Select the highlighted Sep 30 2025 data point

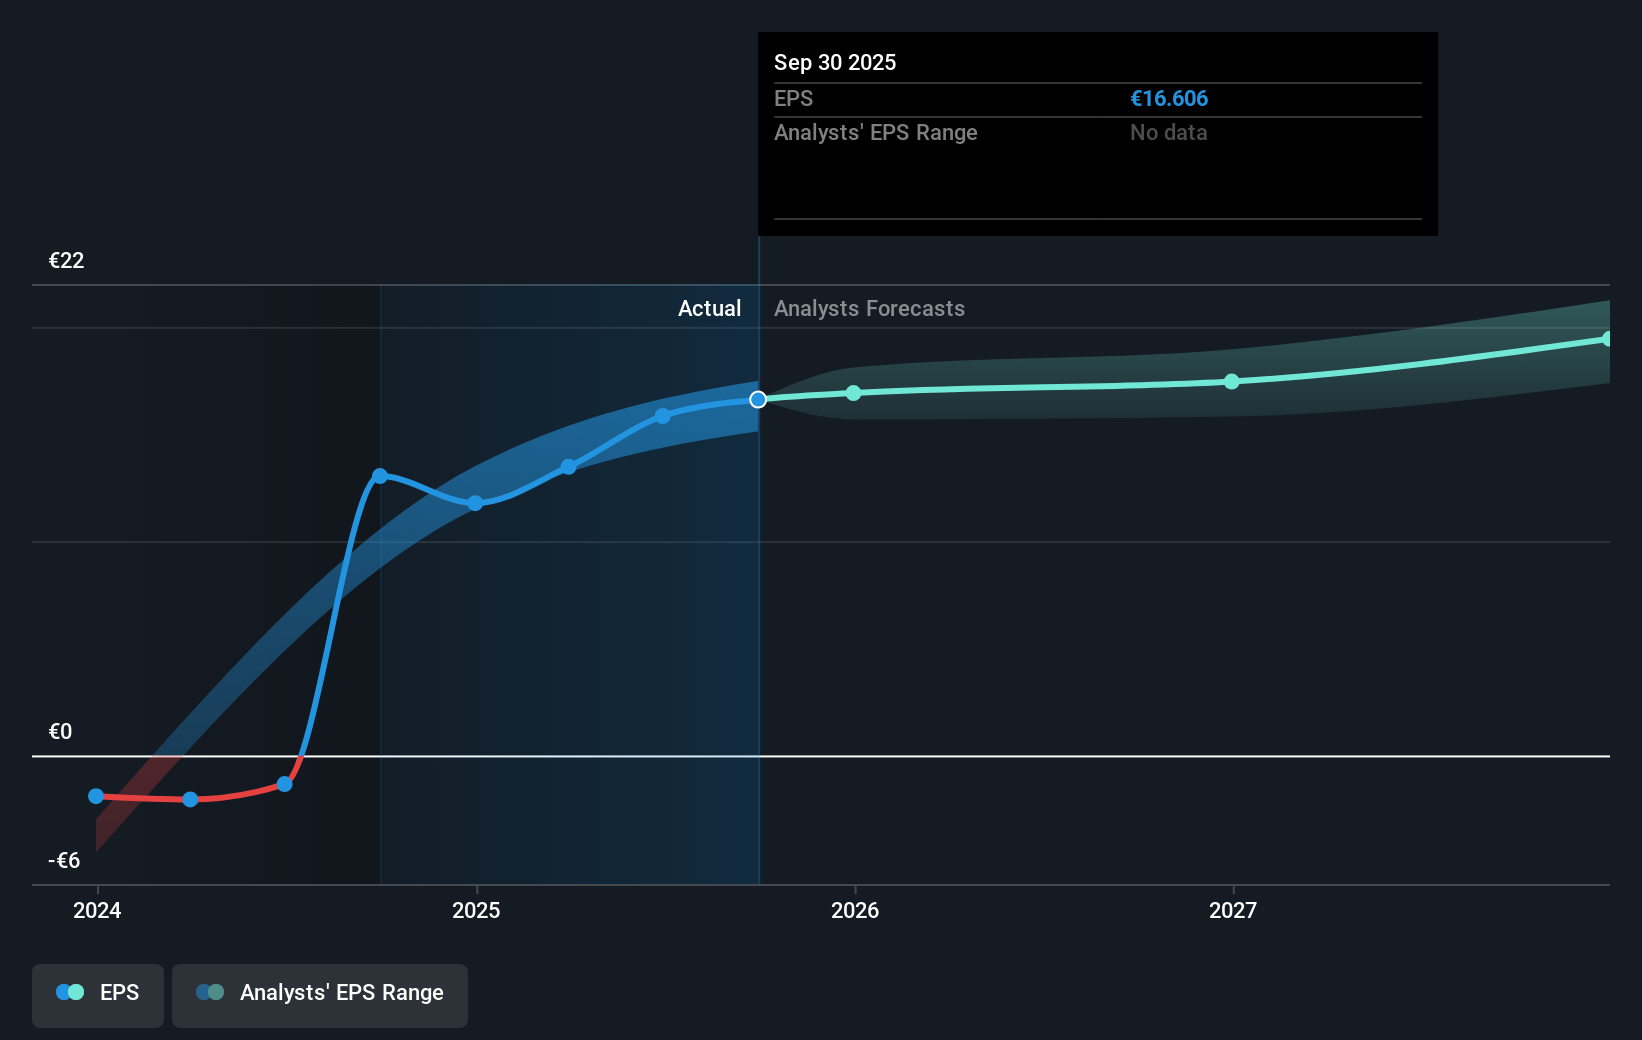pyautogui.click(x=758, y=399)
